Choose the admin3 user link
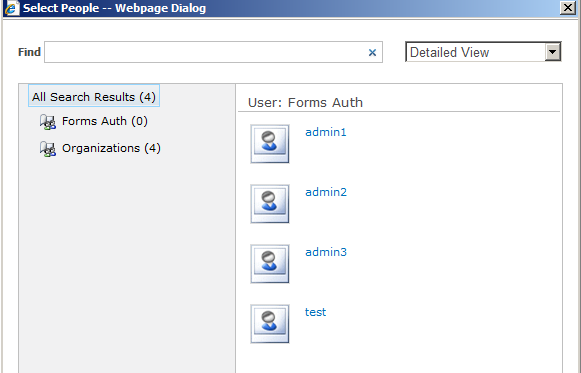581x373 pixels. tap(326, 252)
